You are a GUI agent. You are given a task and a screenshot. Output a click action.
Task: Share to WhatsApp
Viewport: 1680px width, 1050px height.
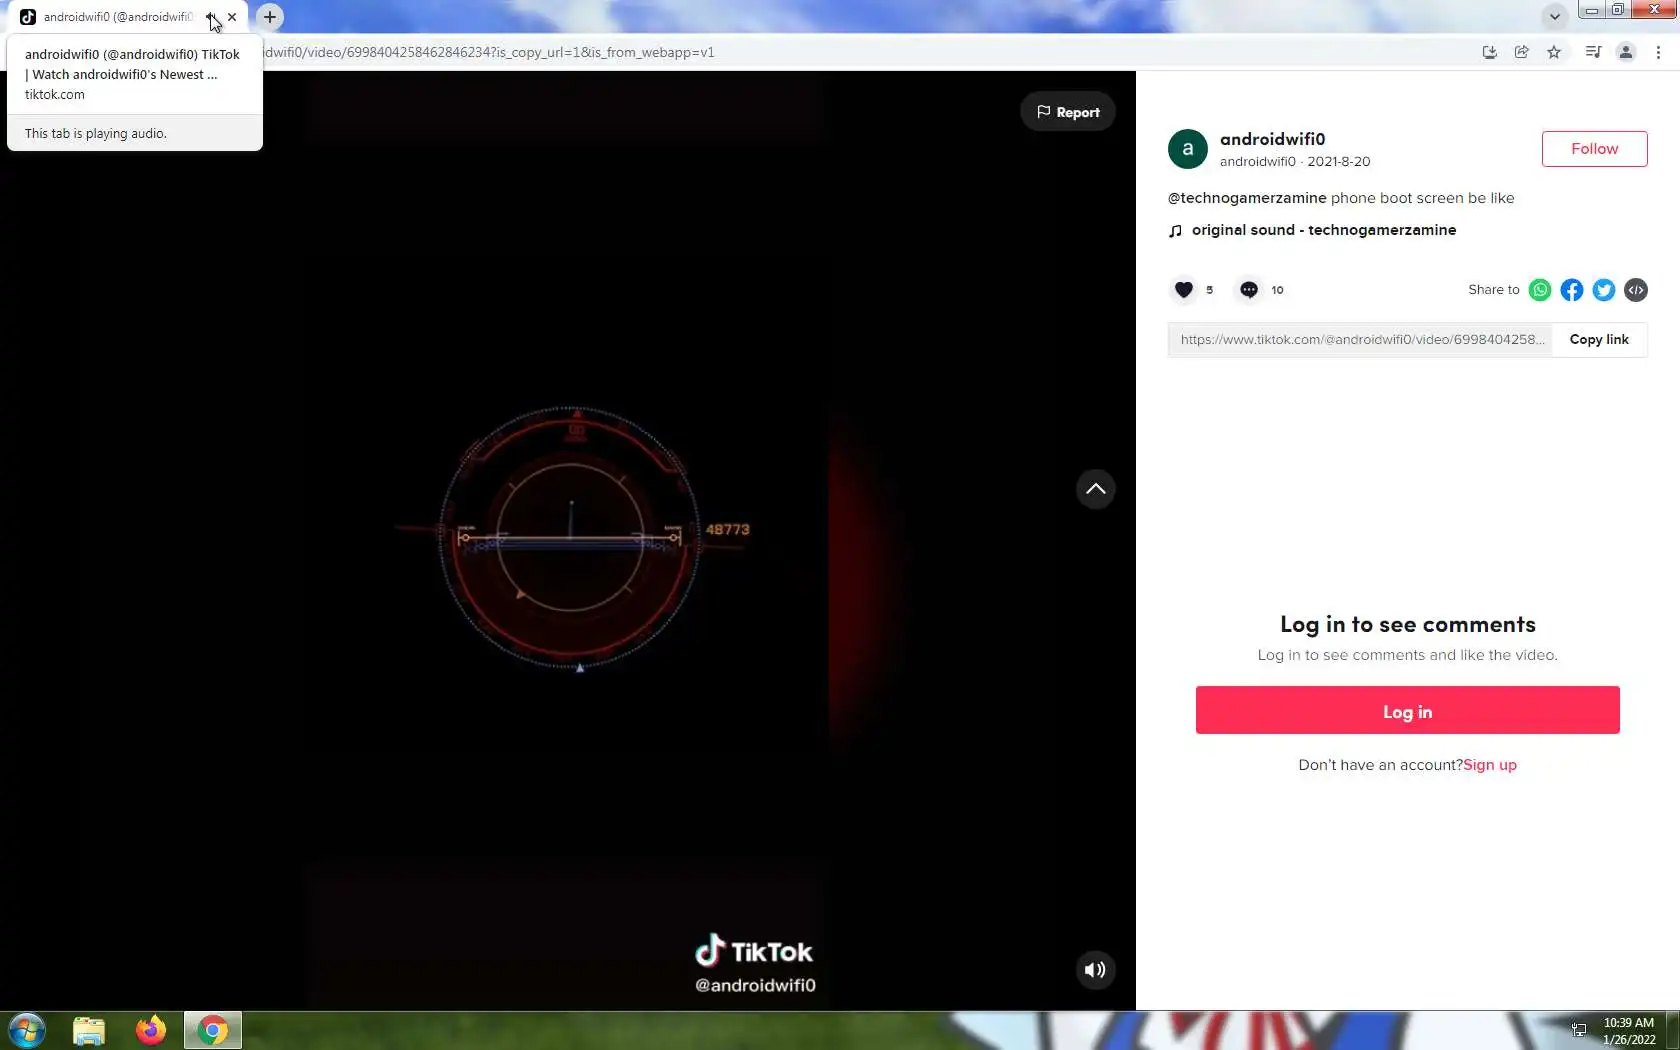[x=1540, y=290]
